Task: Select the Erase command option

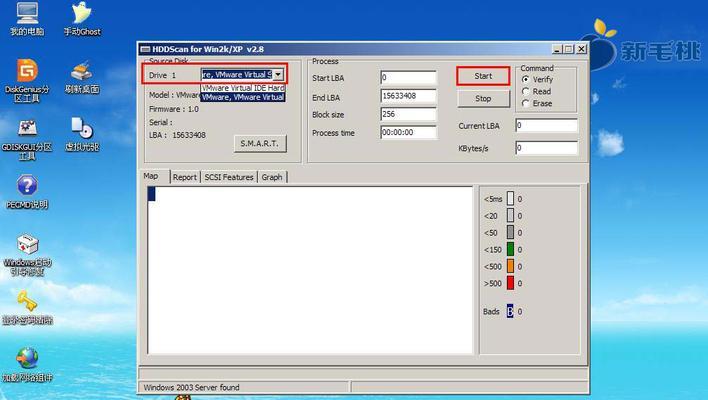Action: coord(526,103)
